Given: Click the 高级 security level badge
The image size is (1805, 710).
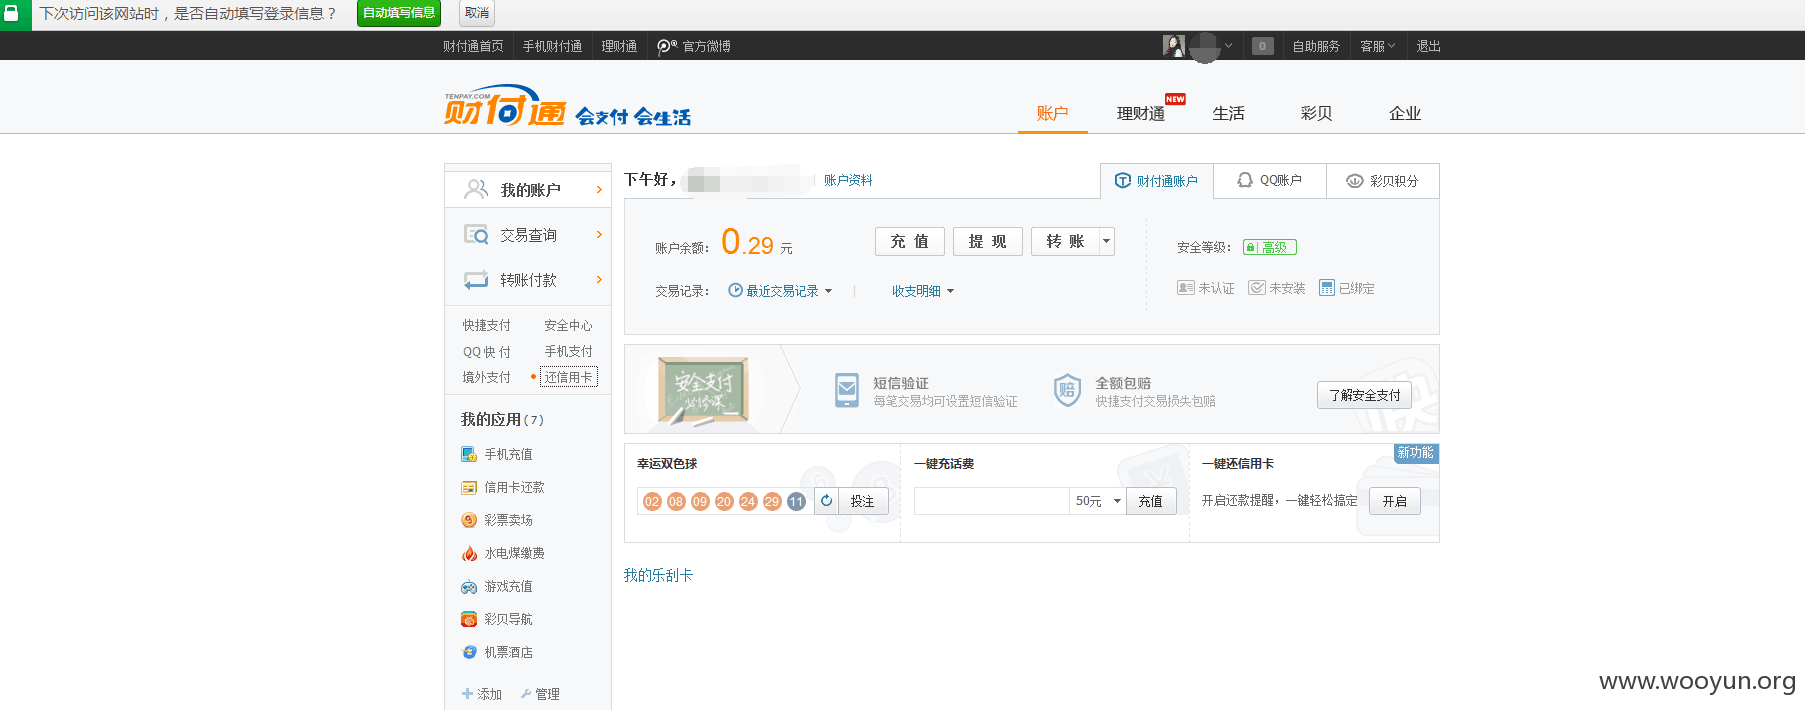Looking at the screenshot, I should [1269, 247].
